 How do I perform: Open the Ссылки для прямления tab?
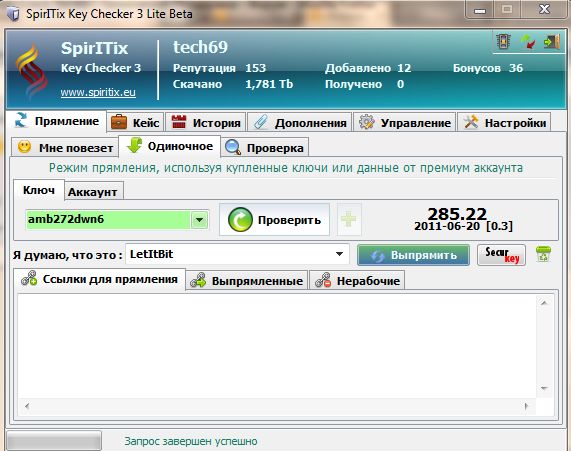(99, 279)
